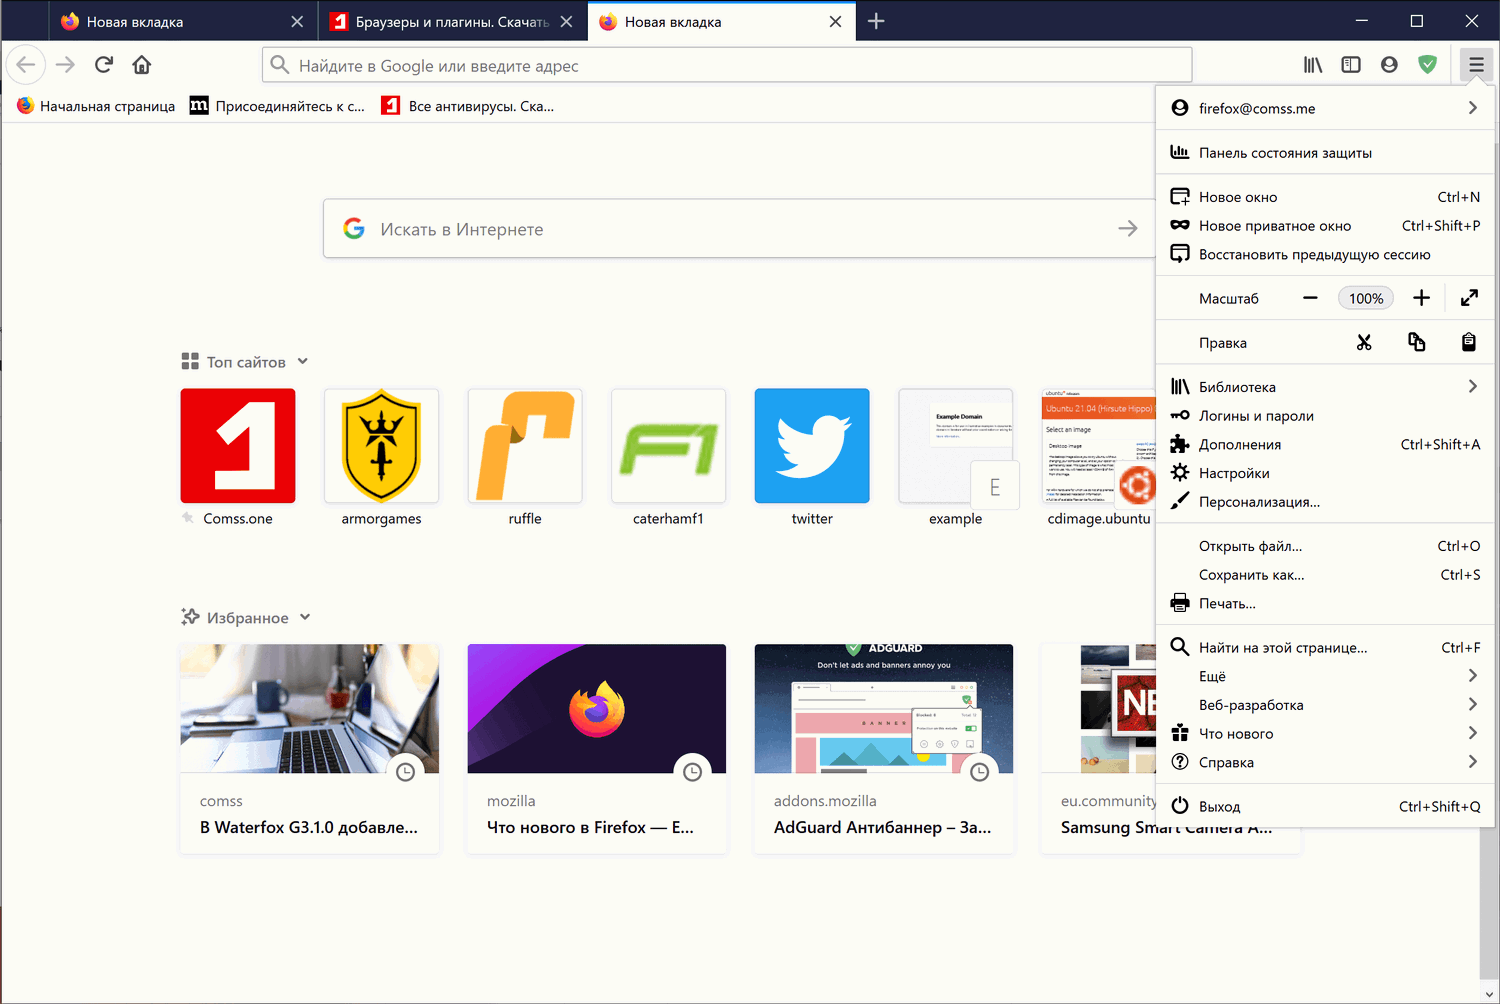
Task: Close the 'Браузеры и плагины' tab
Action: [566, 21]
